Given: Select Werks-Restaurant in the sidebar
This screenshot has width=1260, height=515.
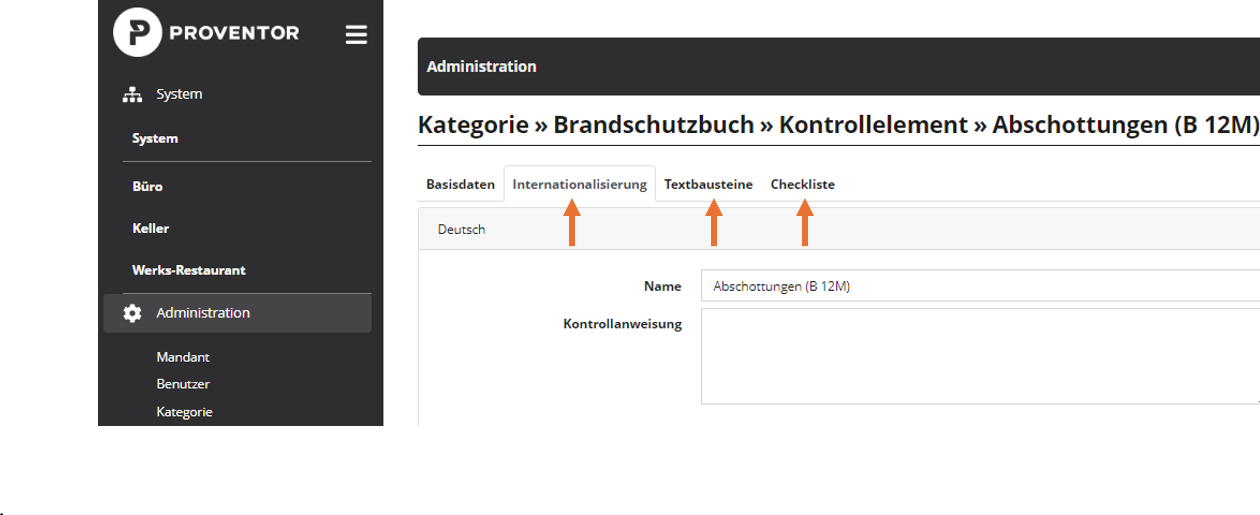Looking at the screenshot, I should coord(189,270).
